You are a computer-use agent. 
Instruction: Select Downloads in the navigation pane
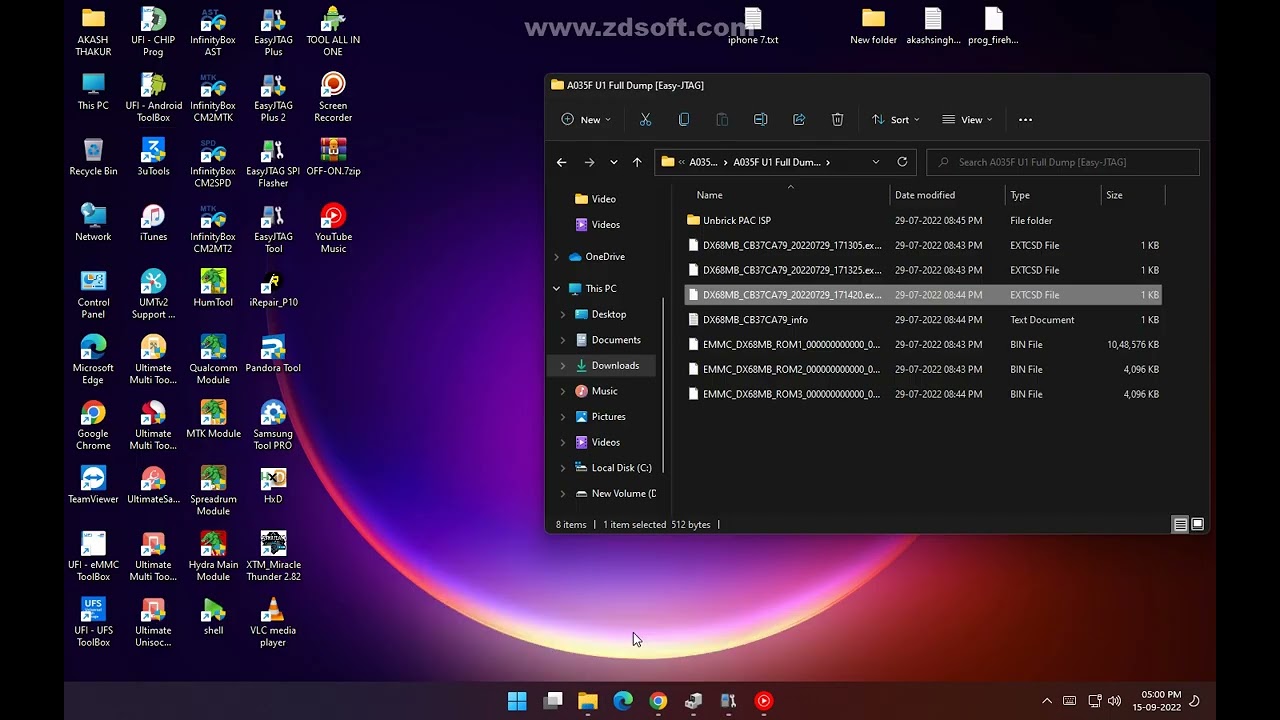pyautogui.click(x=615, y=366)
